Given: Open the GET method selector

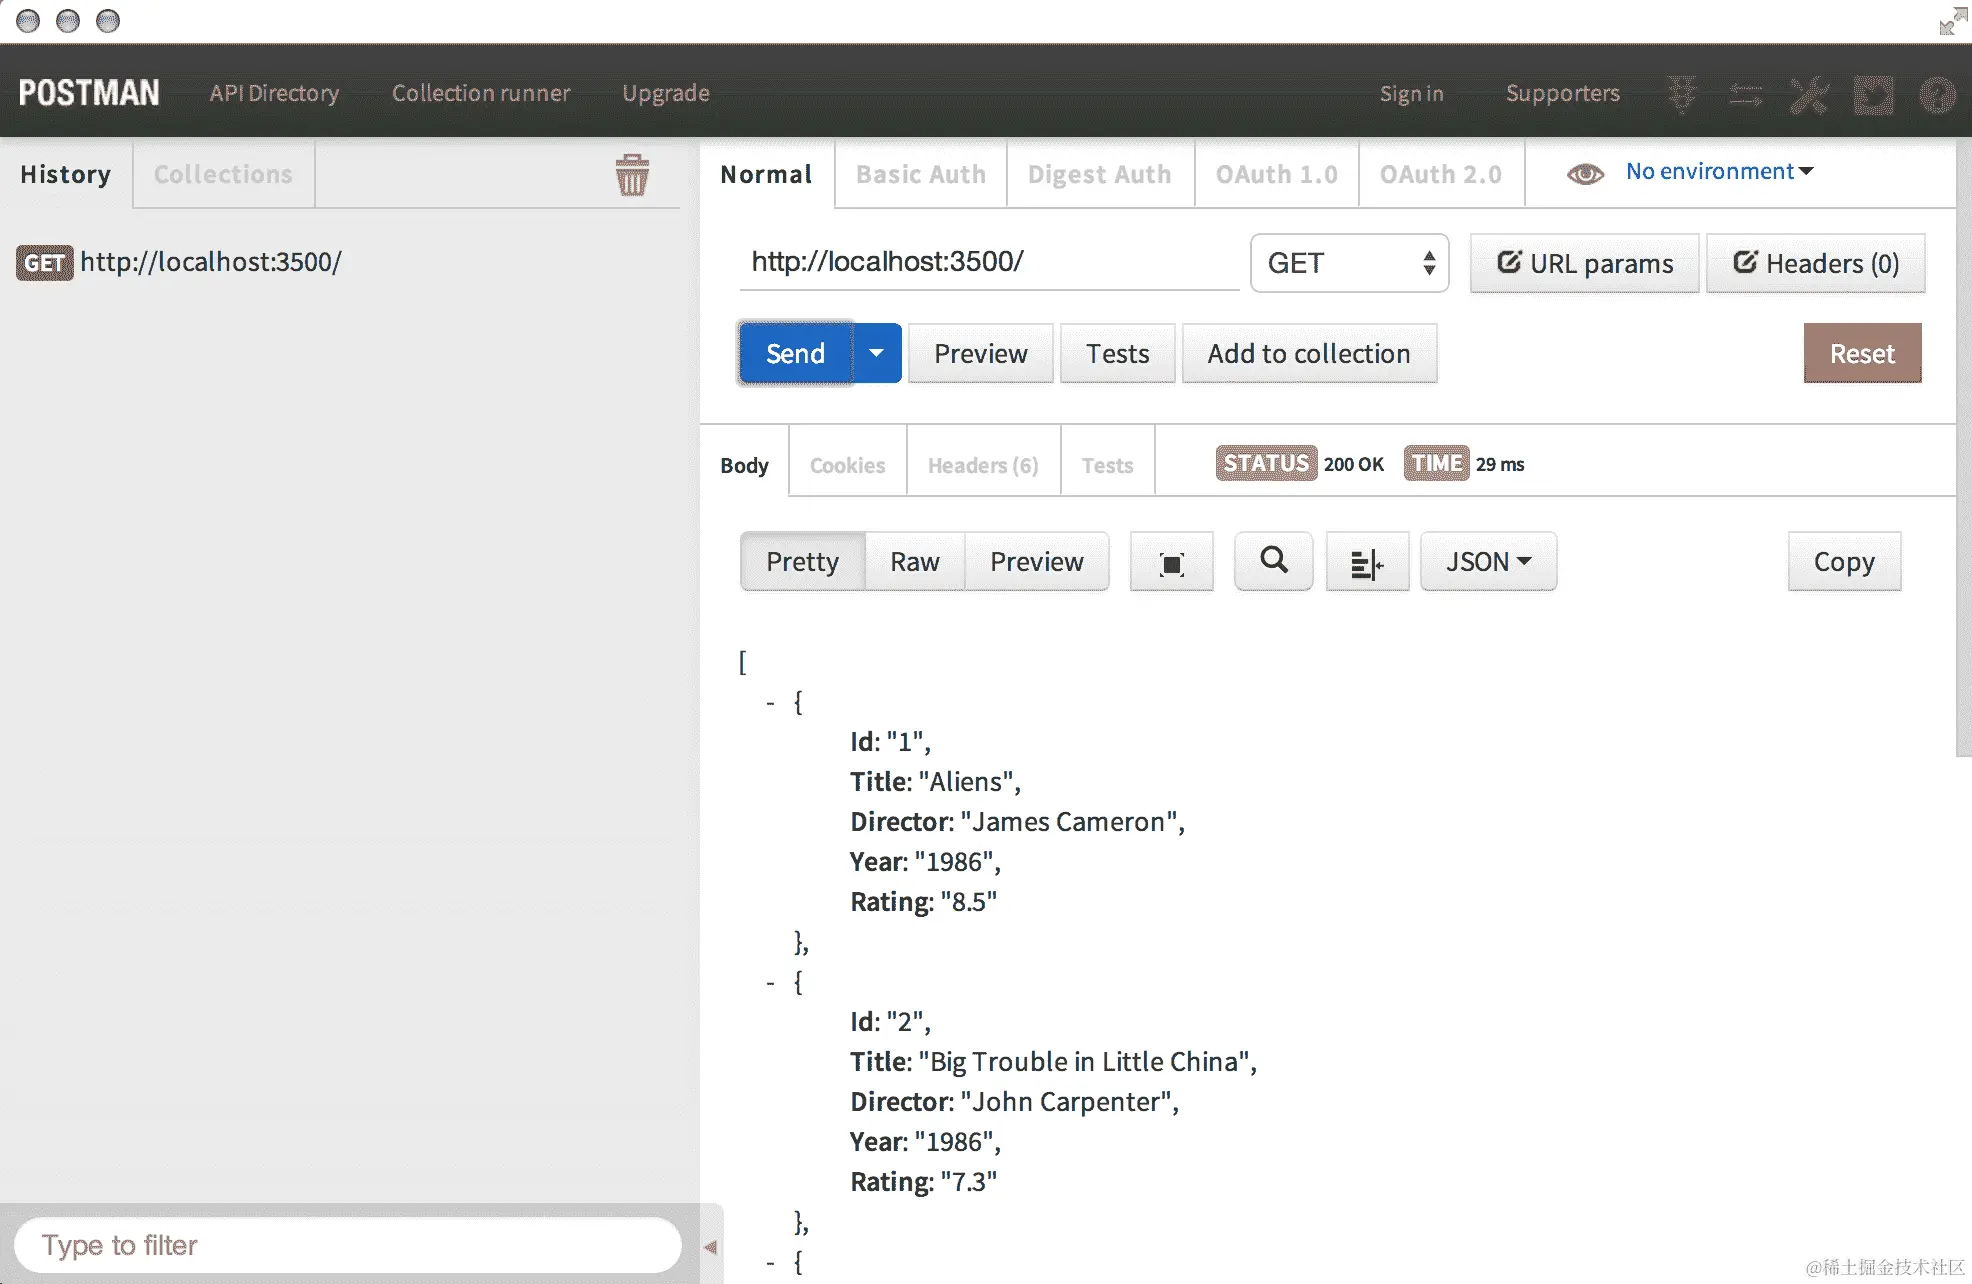Looking at the screenshot, I should 1349,263.
